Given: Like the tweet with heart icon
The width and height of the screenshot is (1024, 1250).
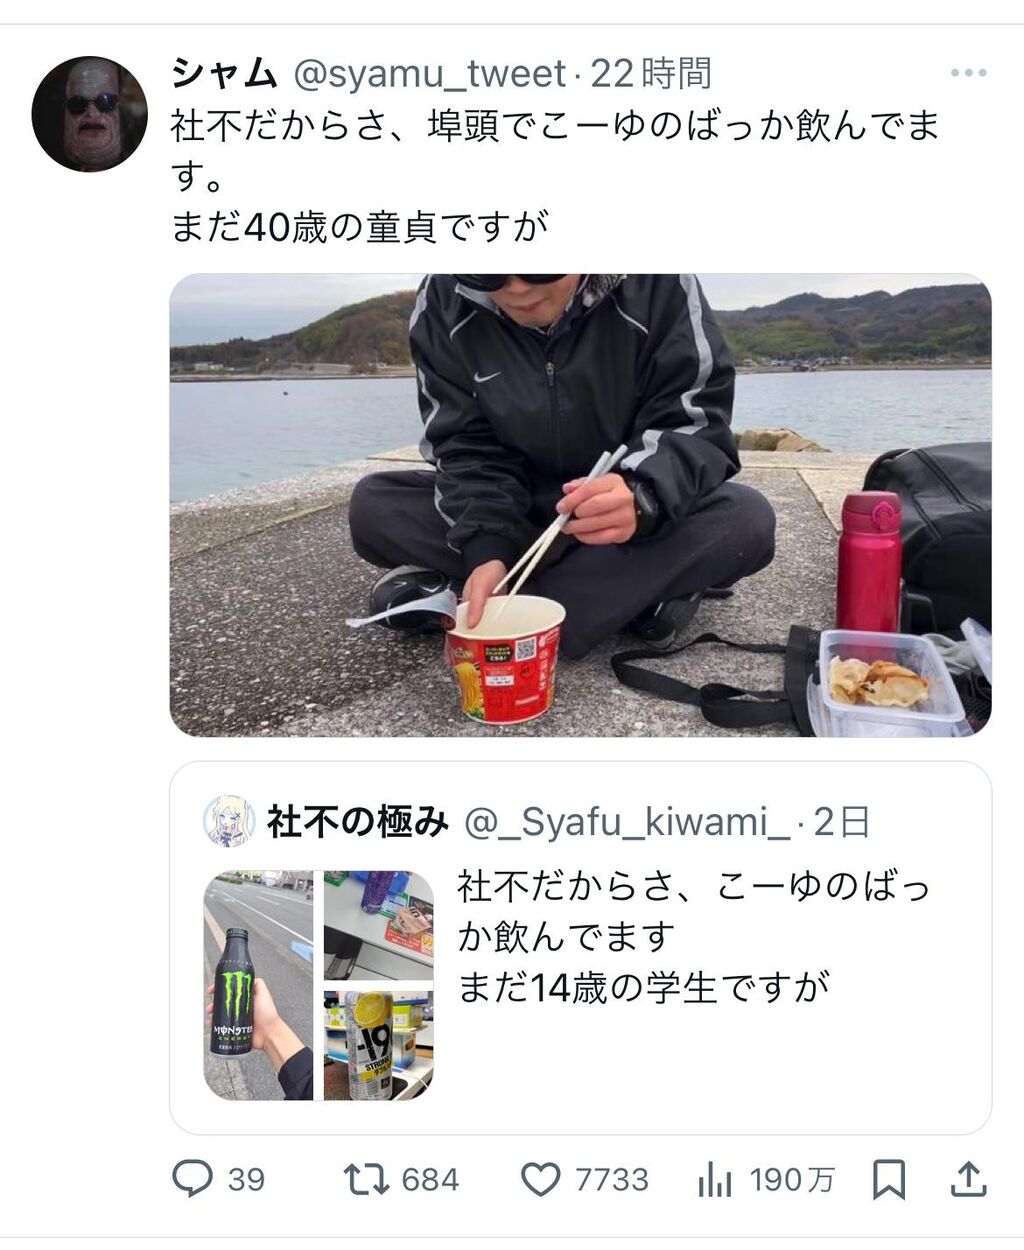Looking at the screenshot, I should (541, 1180).
